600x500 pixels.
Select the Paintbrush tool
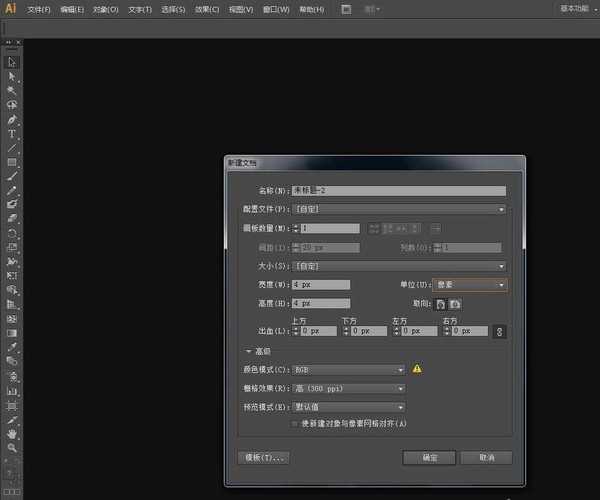point(12,176)
